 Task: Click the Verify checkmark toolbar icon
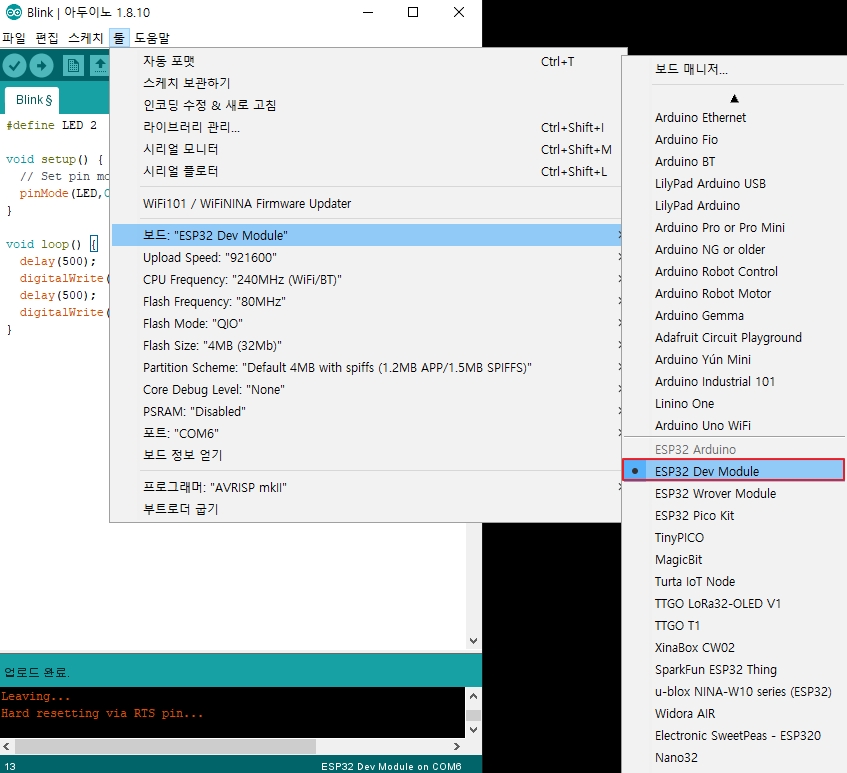(x=15, y=66)
